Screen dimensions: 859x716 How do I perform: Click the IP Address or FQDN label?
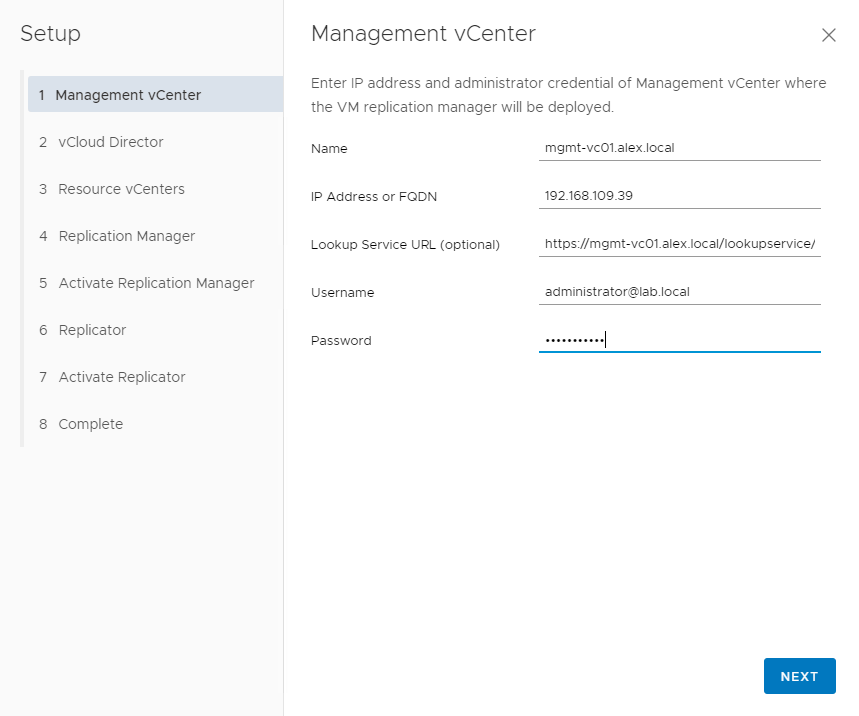tap(374, 197)
